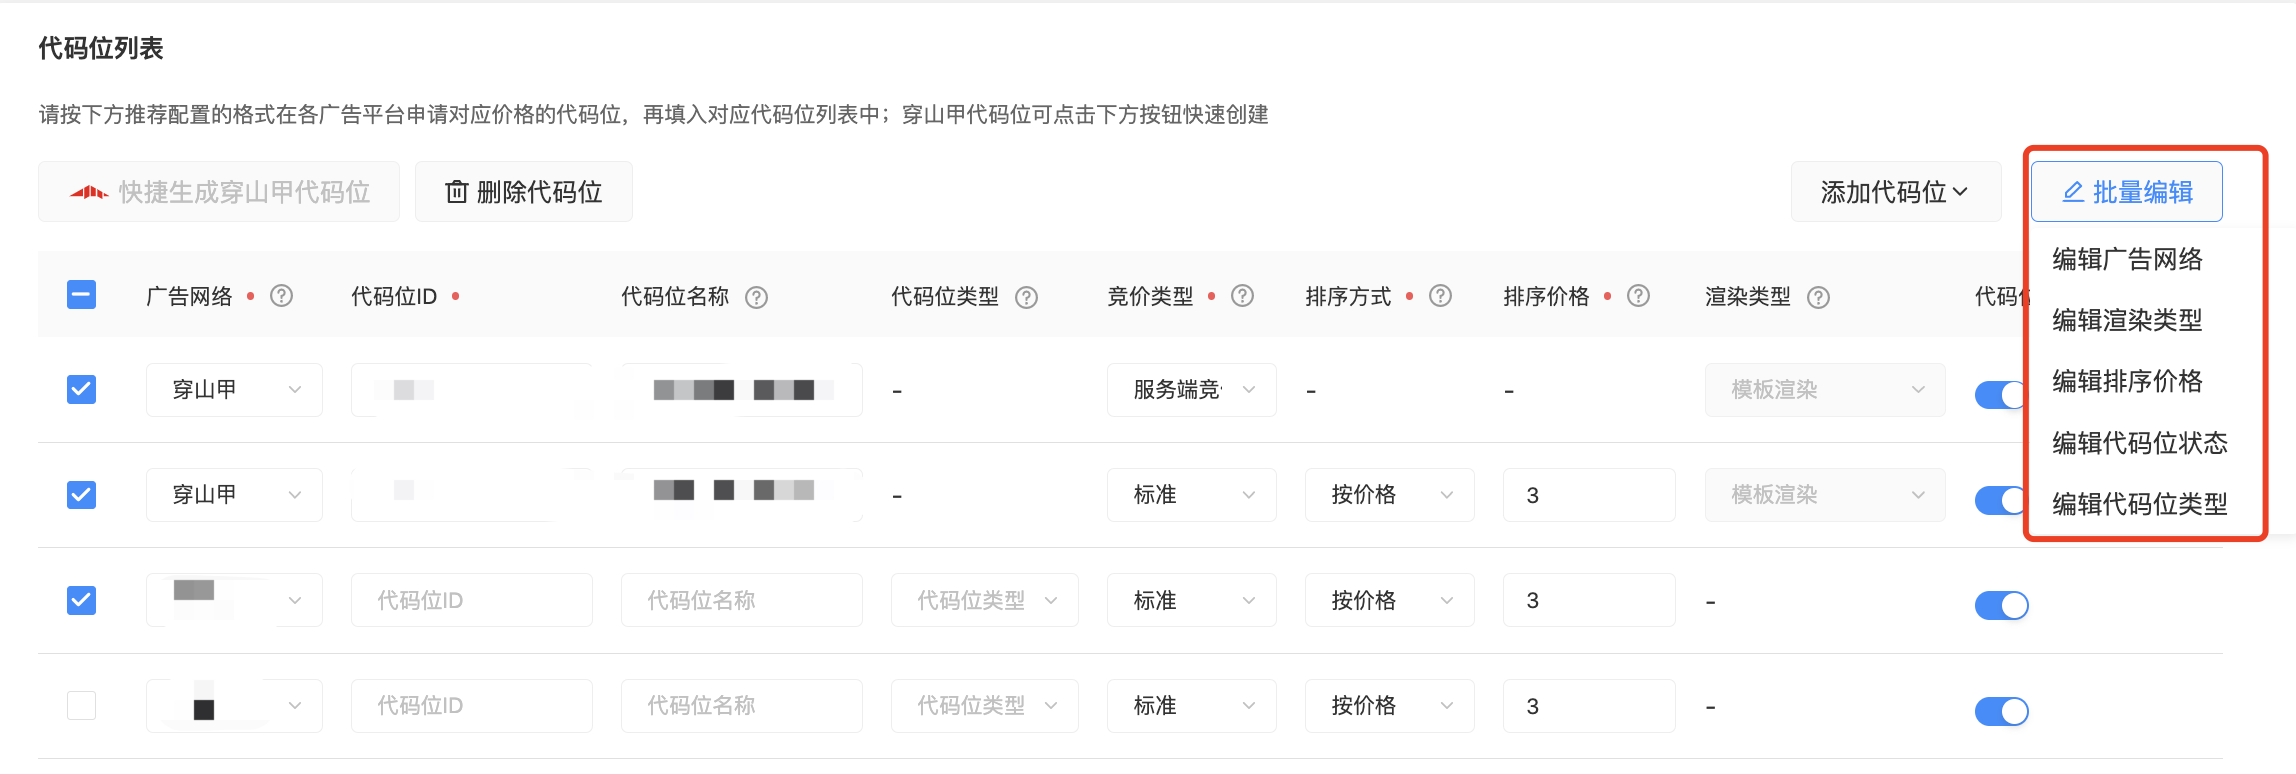Select 编辑广告网络 from batch edit menu

tap(2127, 260)
